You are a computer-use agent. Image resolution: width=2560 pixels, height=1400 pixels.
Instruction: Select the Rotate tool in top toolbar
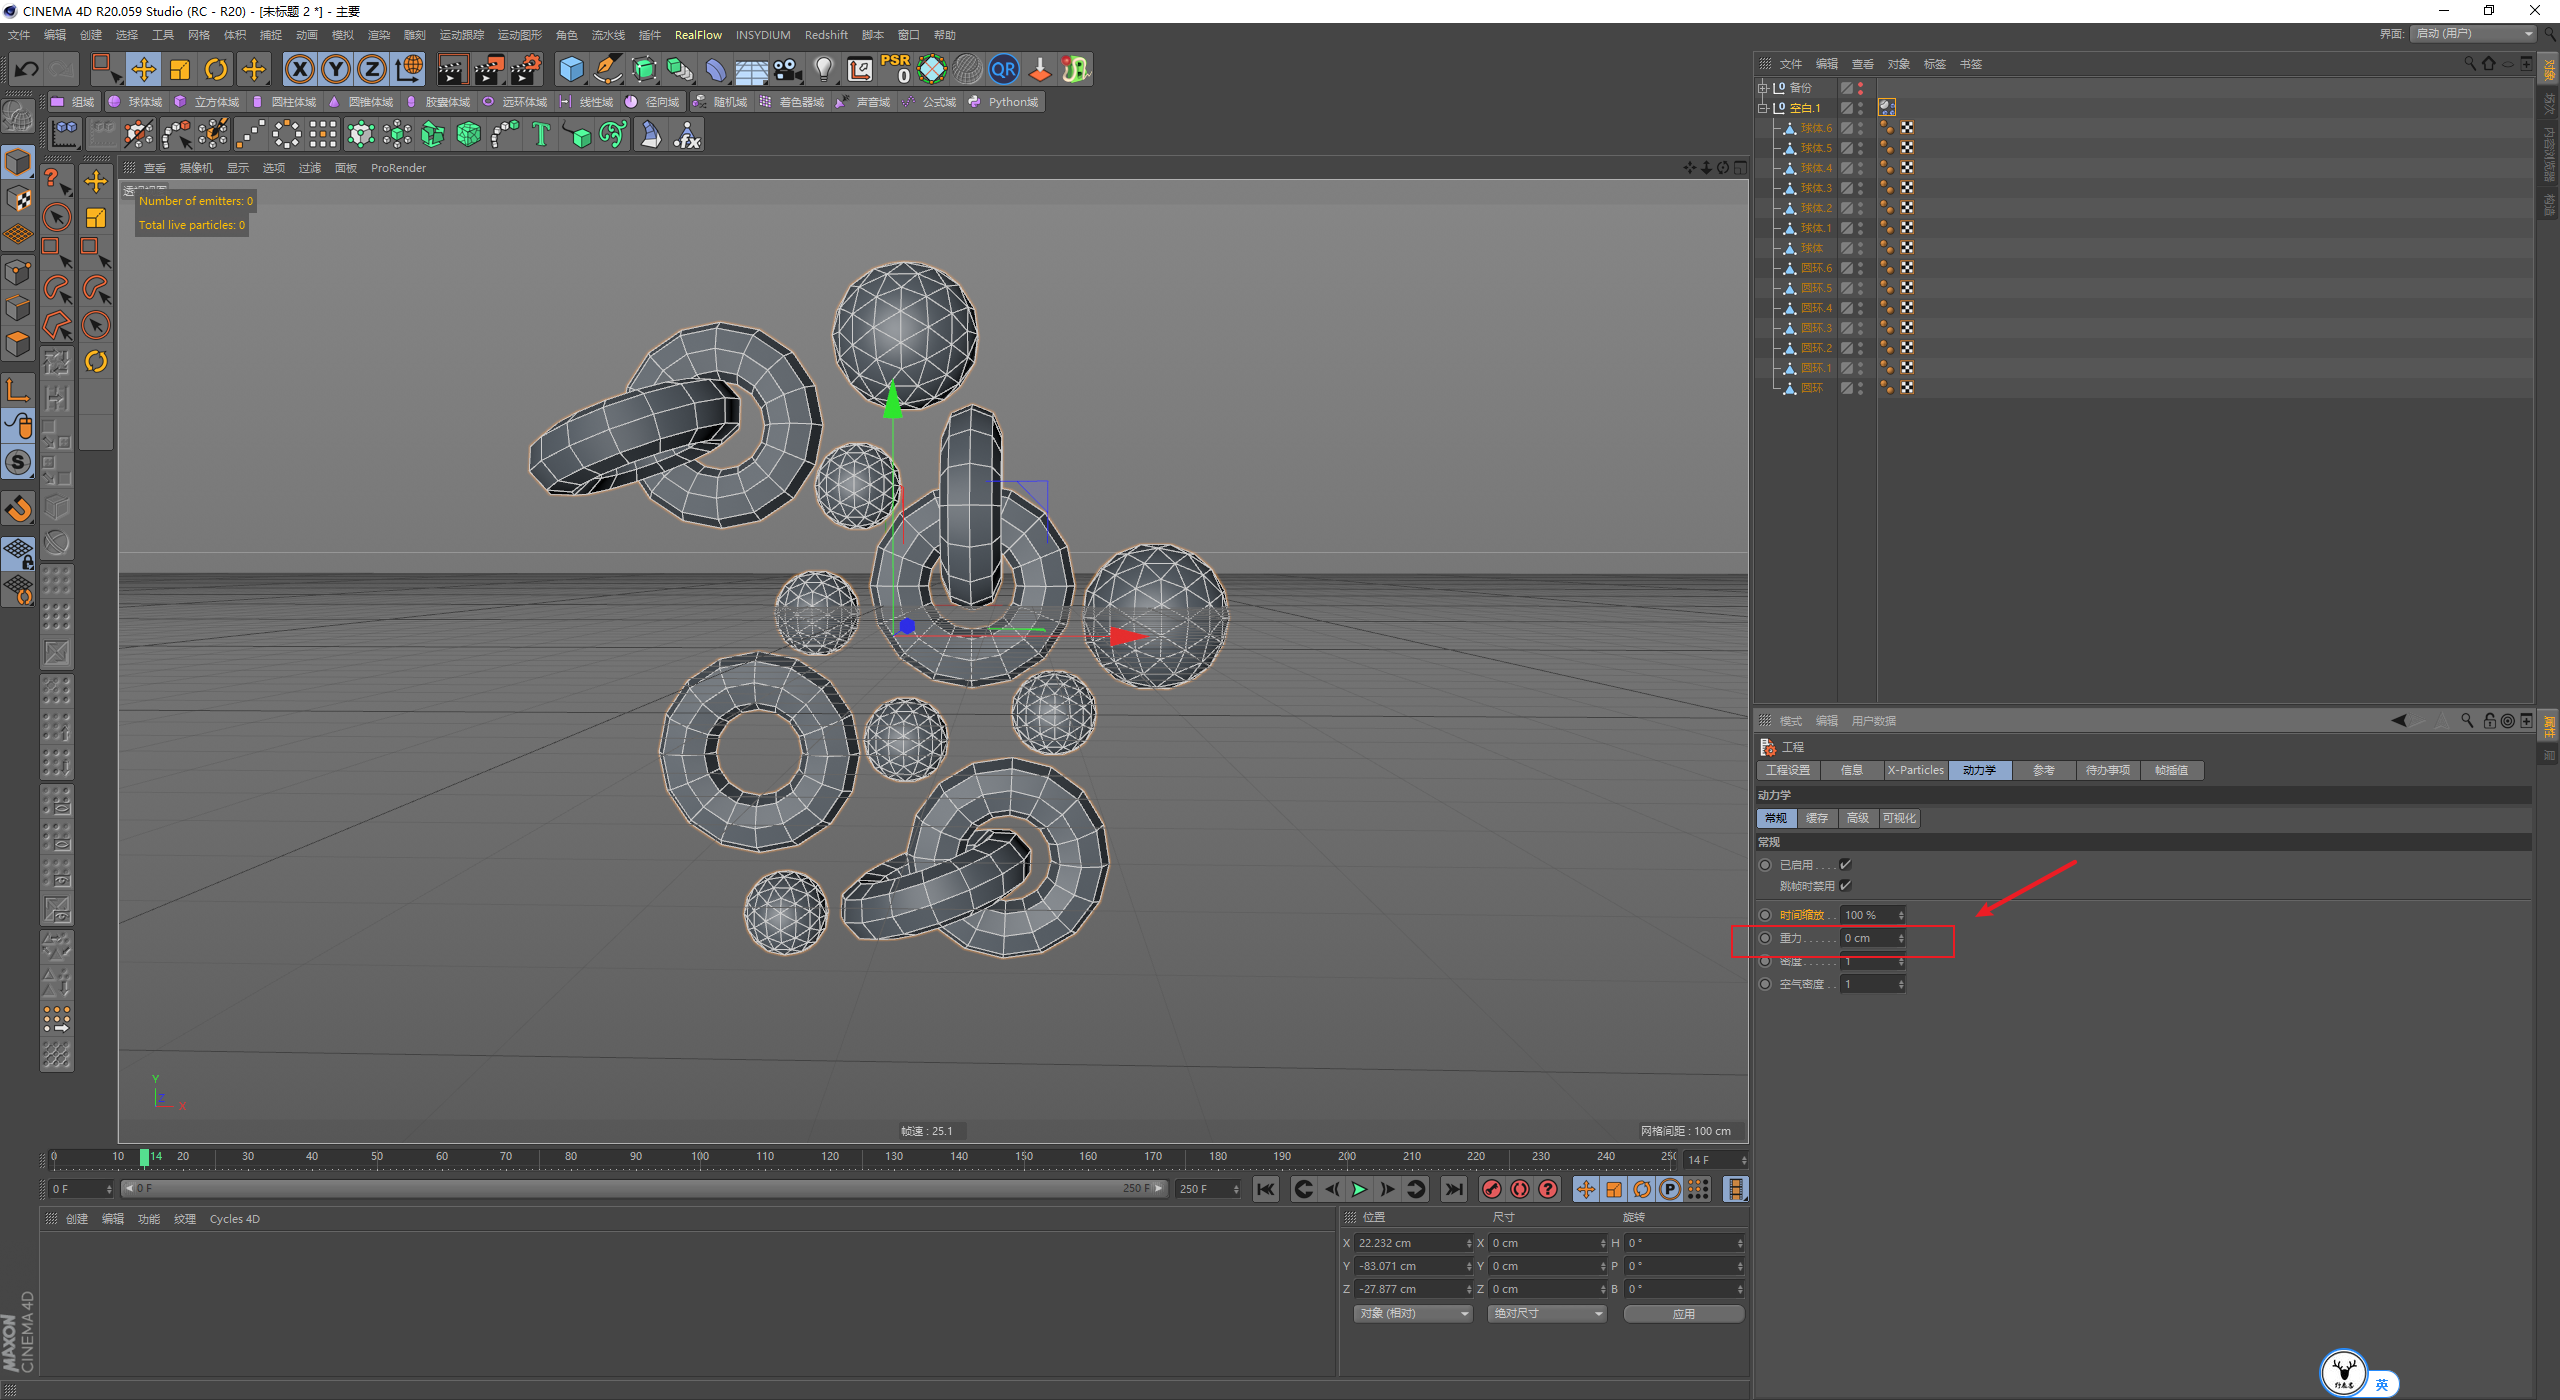(216, 69)
